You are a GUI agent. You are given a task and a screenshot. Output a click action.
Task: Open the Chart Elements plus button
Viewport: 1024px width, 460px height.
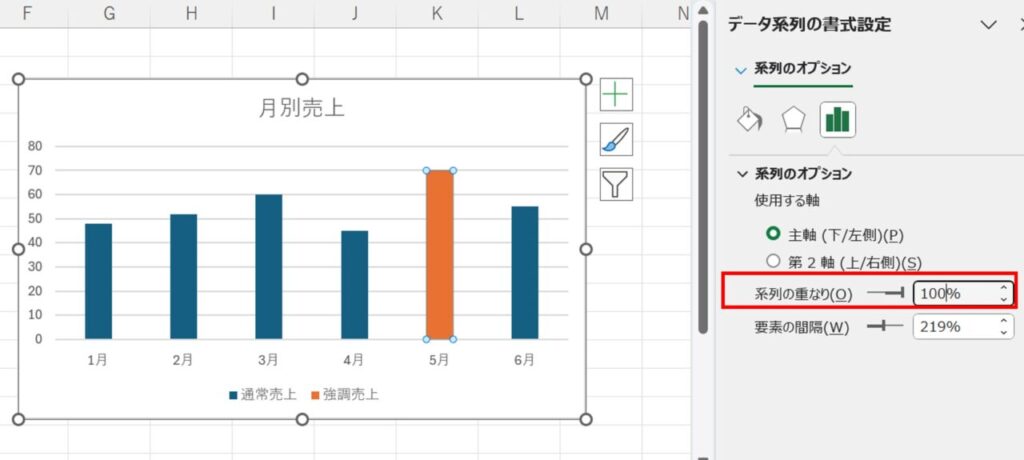616,95
